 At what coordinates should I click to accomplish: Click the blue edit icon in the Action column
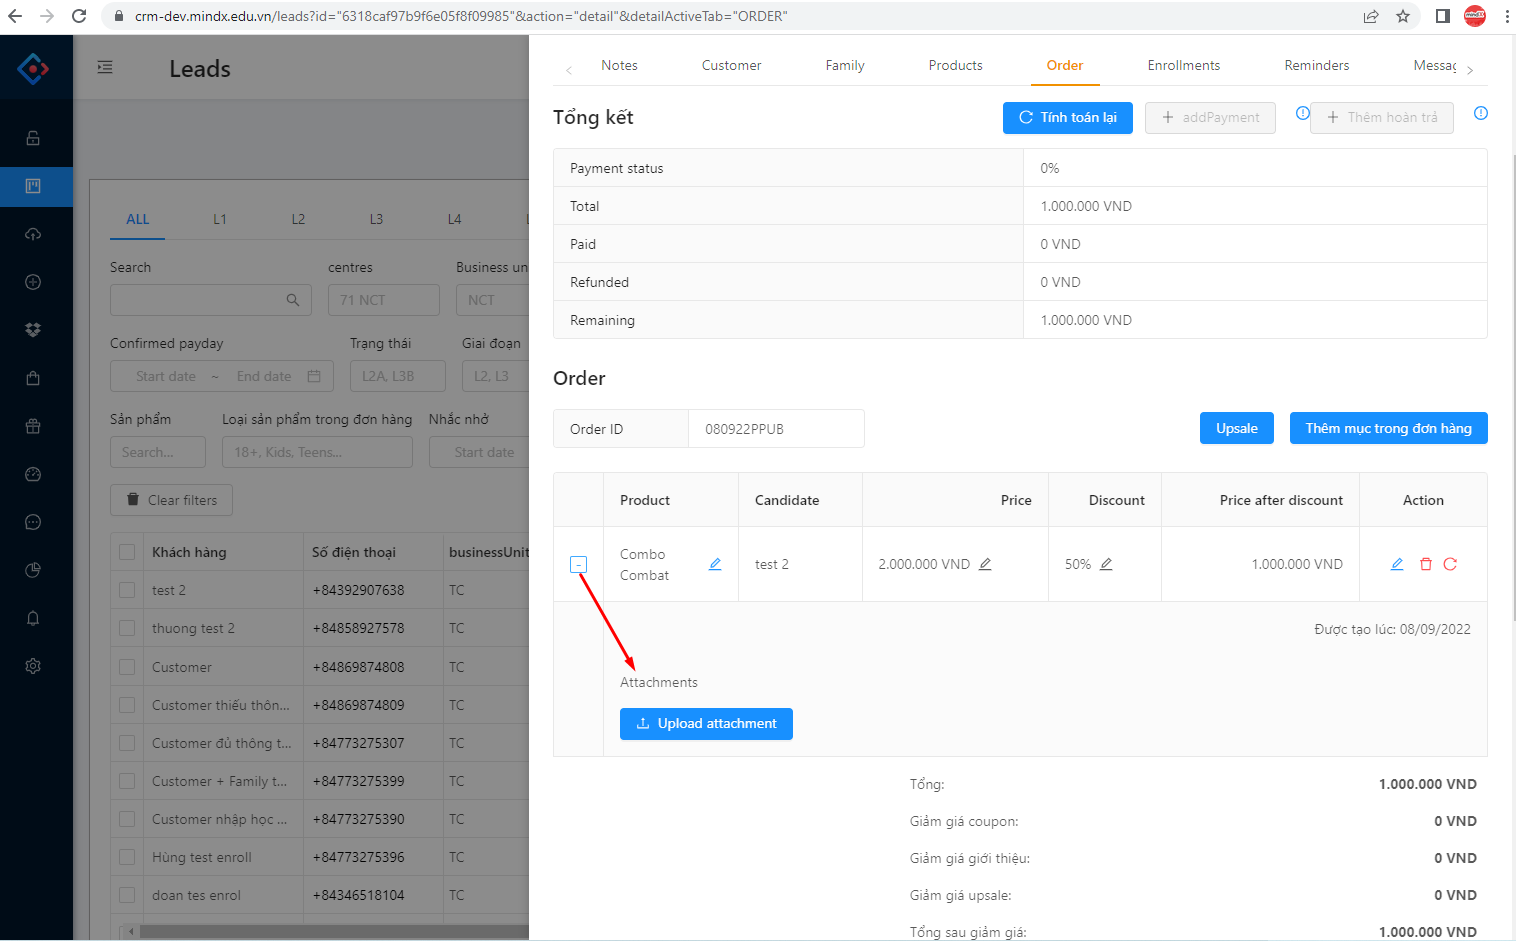coord(1397,564)
